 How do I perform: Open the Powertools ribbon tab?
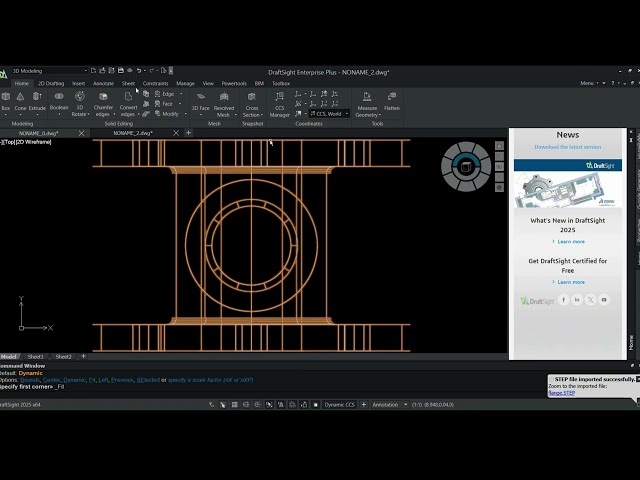[x=234, y=83]
